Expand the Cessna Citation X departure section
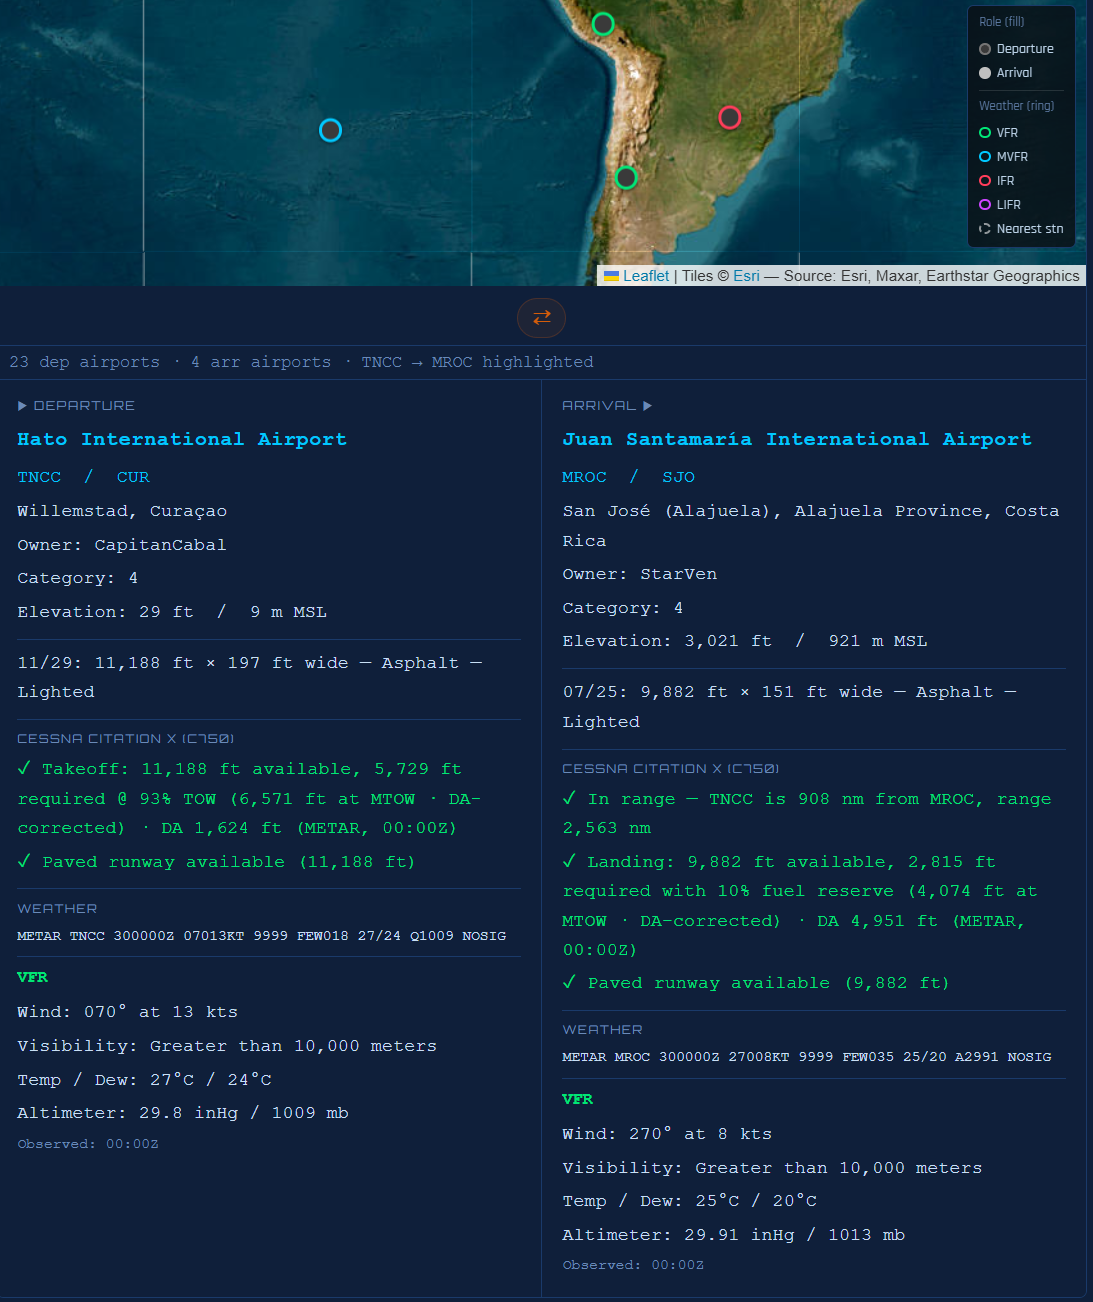Viewport: 1093px width, 1302px height. (x=125, y=739)
